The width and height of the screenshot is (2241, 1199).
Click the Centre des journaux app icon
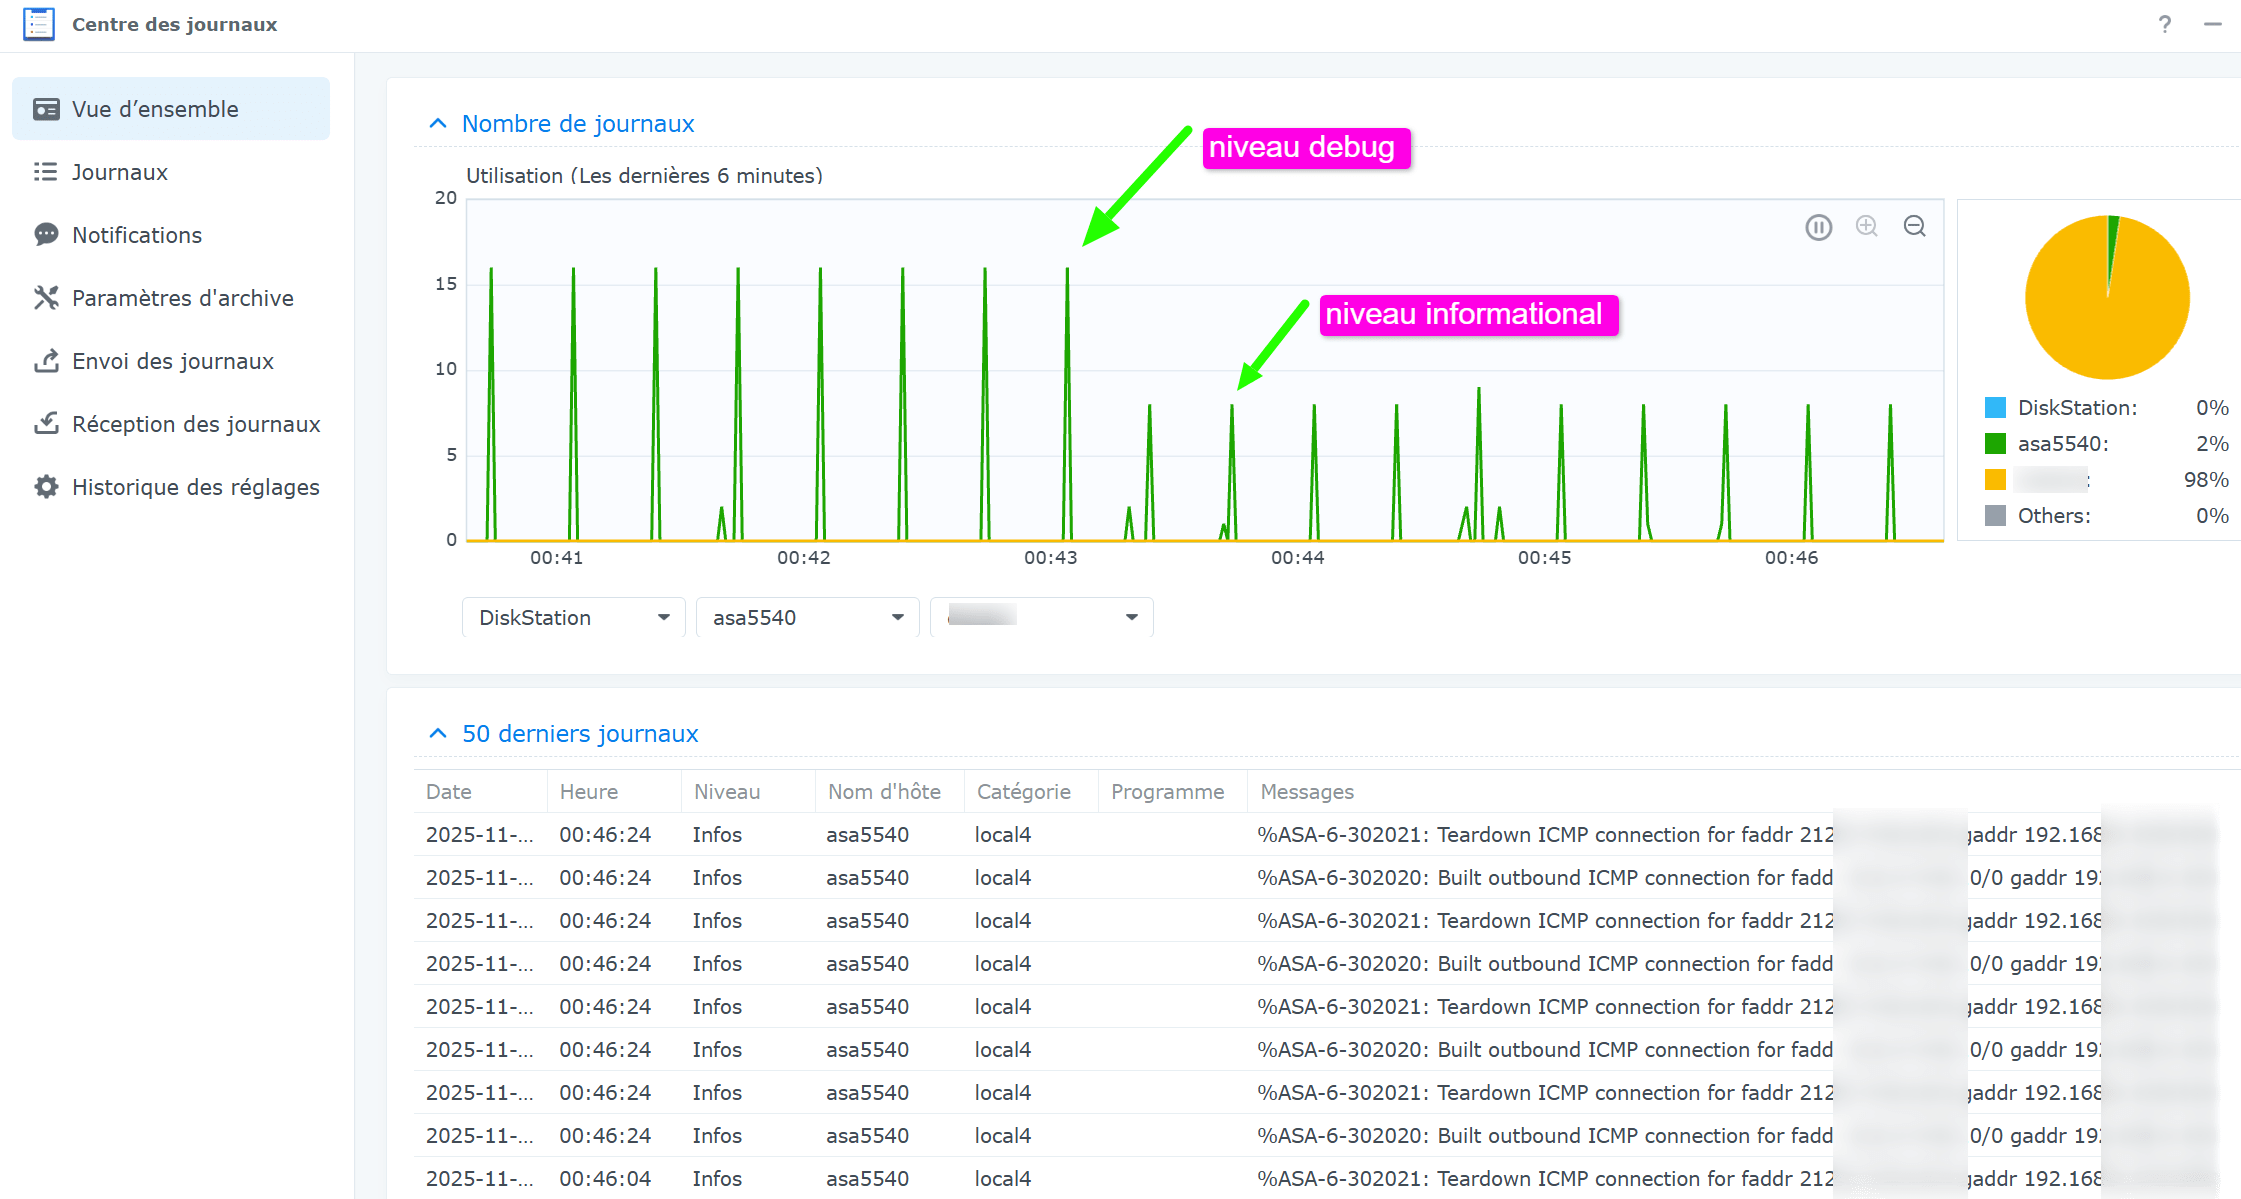point(39,24)
